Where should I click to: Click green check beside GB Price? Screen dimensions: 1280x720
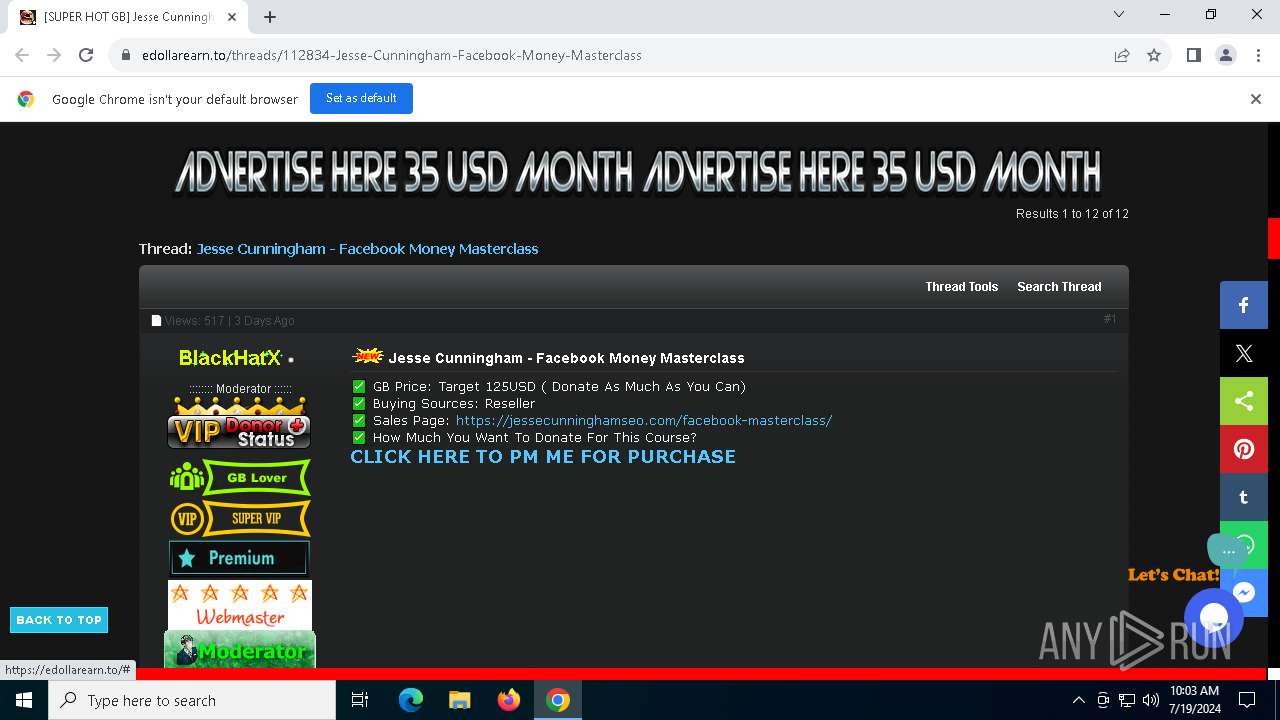click(359, 387)
